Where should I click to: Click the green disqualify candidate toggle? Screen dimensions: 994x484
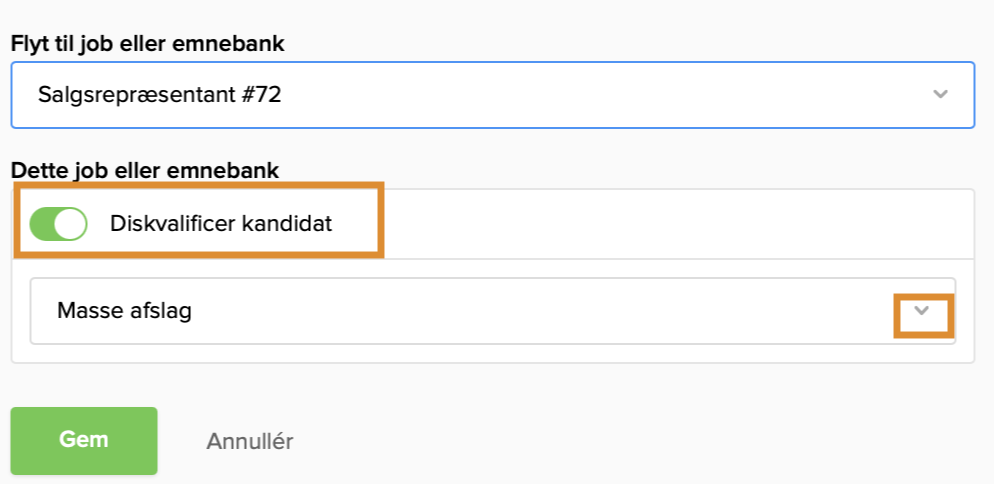point(58,224)
